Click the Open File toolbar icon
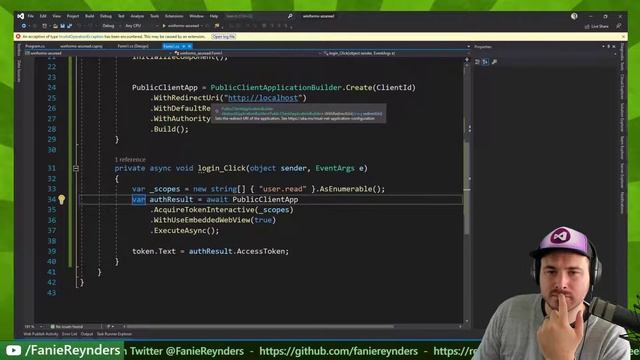Image resolution: width=640 pixels, height=360 pixels. [x=55, y=26]
